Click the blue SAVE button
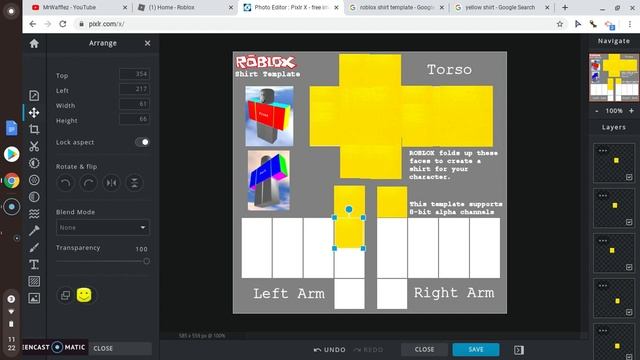Viewport: 640px width, 360px height. click(476, 349)
